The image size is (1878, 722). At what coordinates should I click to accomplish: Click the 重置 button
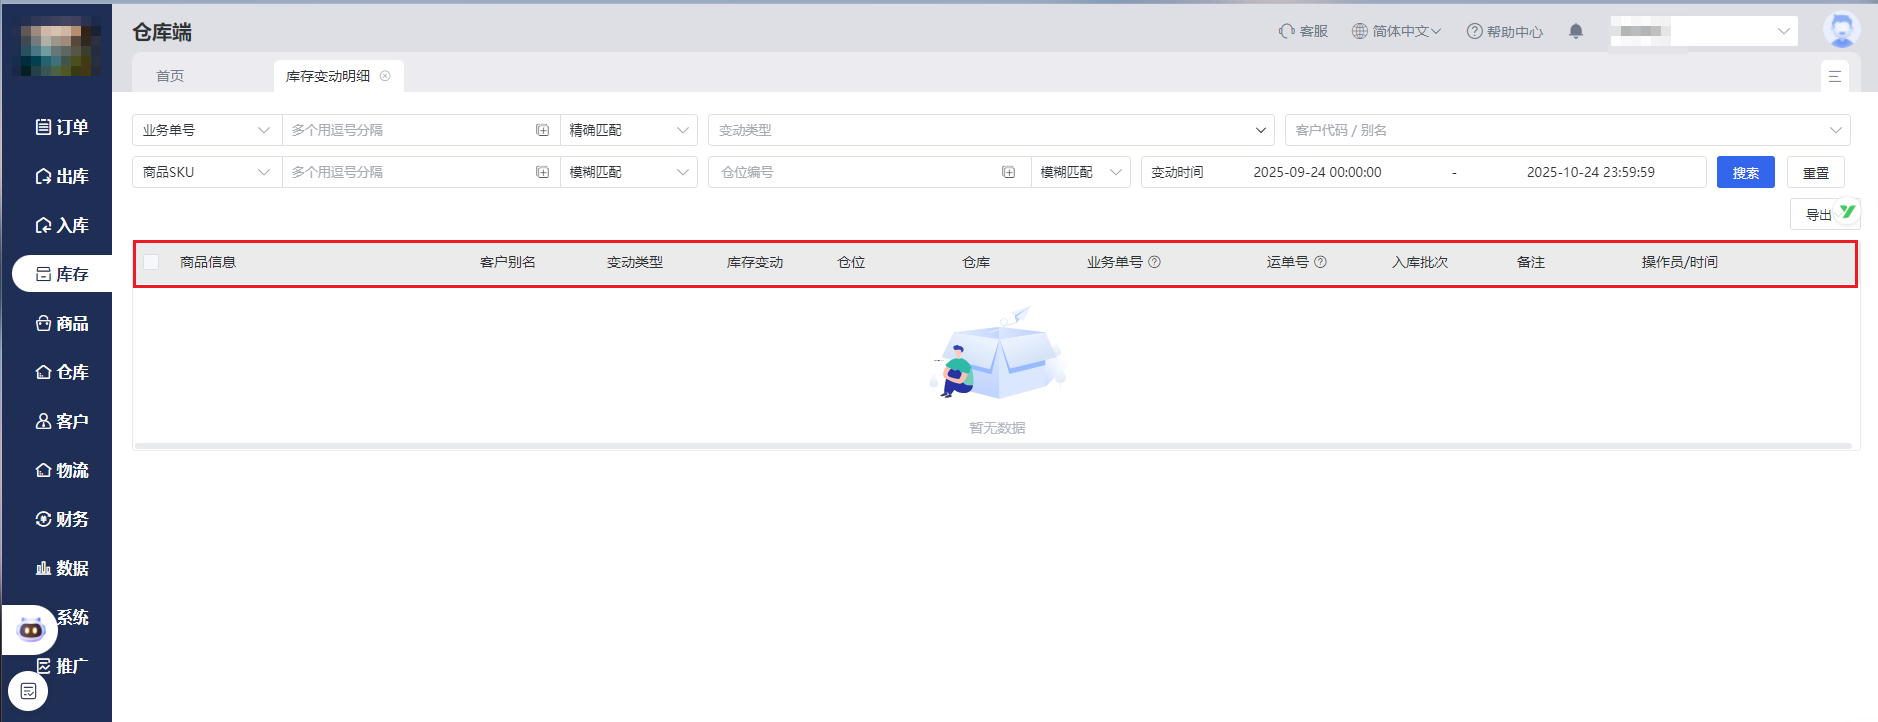tap(1815, 172)
